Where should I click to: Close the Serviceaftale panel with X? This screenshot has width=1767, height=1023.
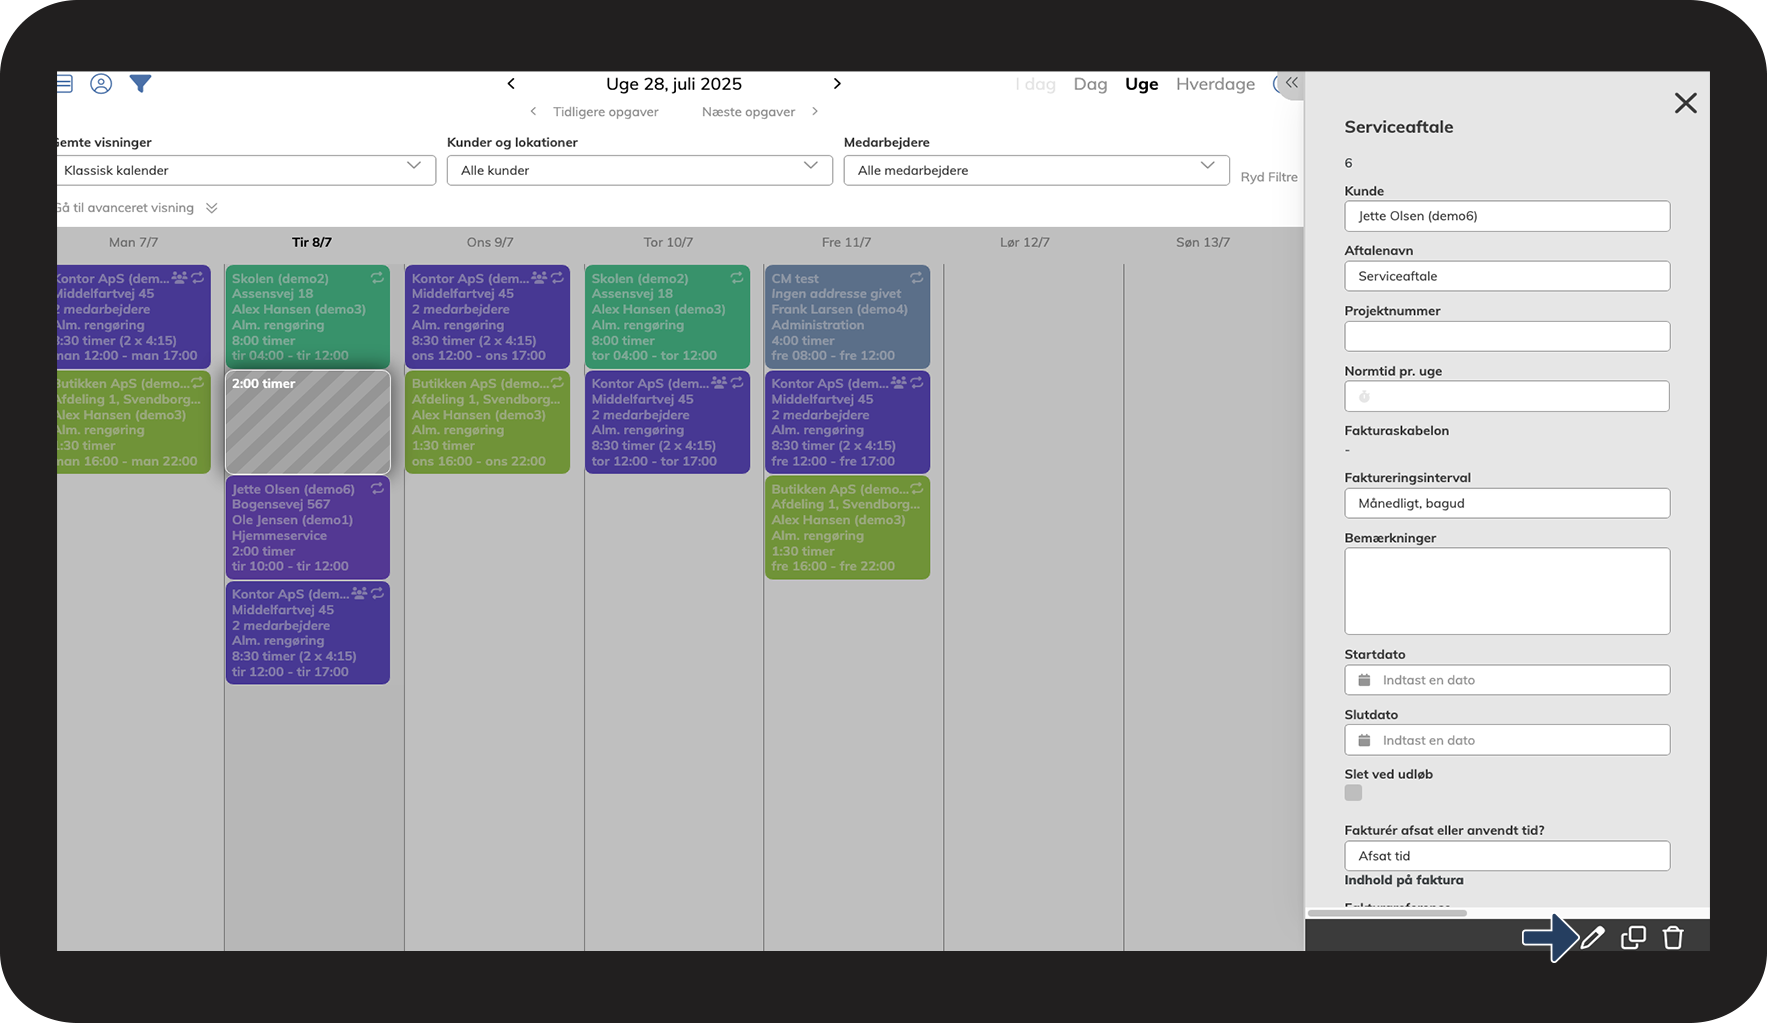tap(1686, 103)
